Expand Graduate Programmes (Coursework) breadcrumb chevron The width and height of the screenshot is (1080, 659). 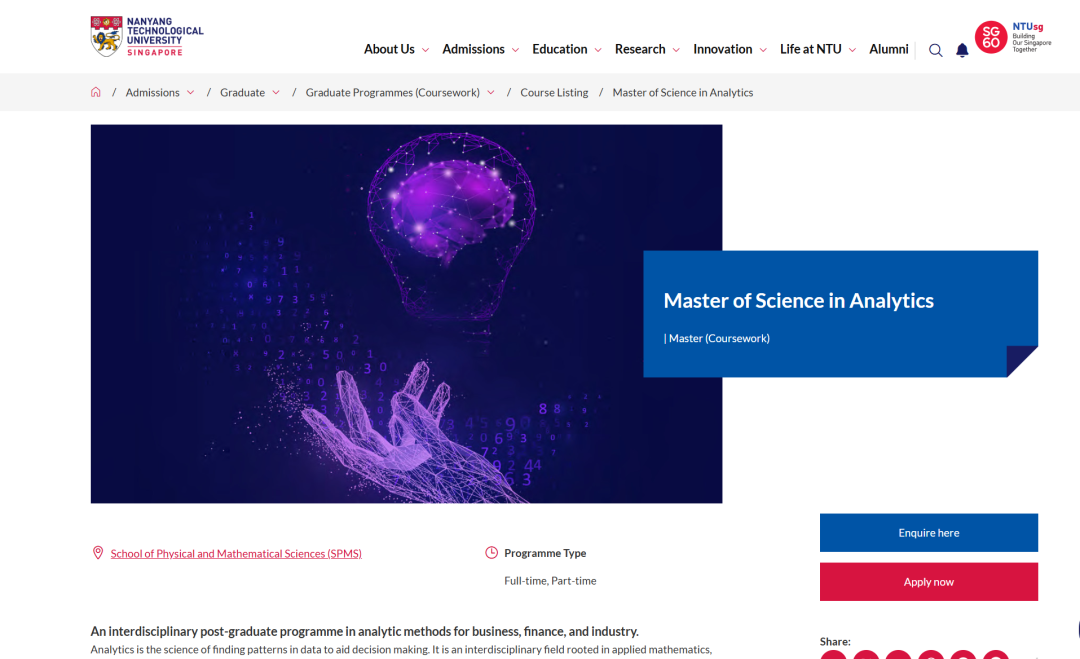[491, 93]
